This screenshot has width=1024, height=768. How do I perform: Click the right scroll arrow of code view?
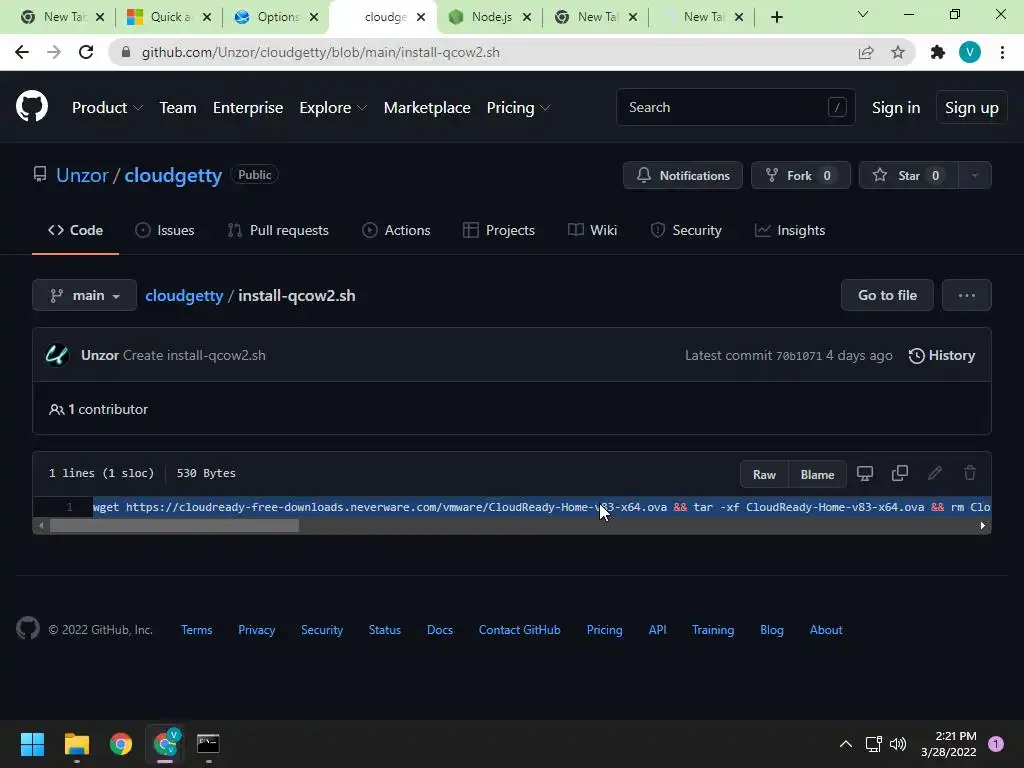pos(983,526)
